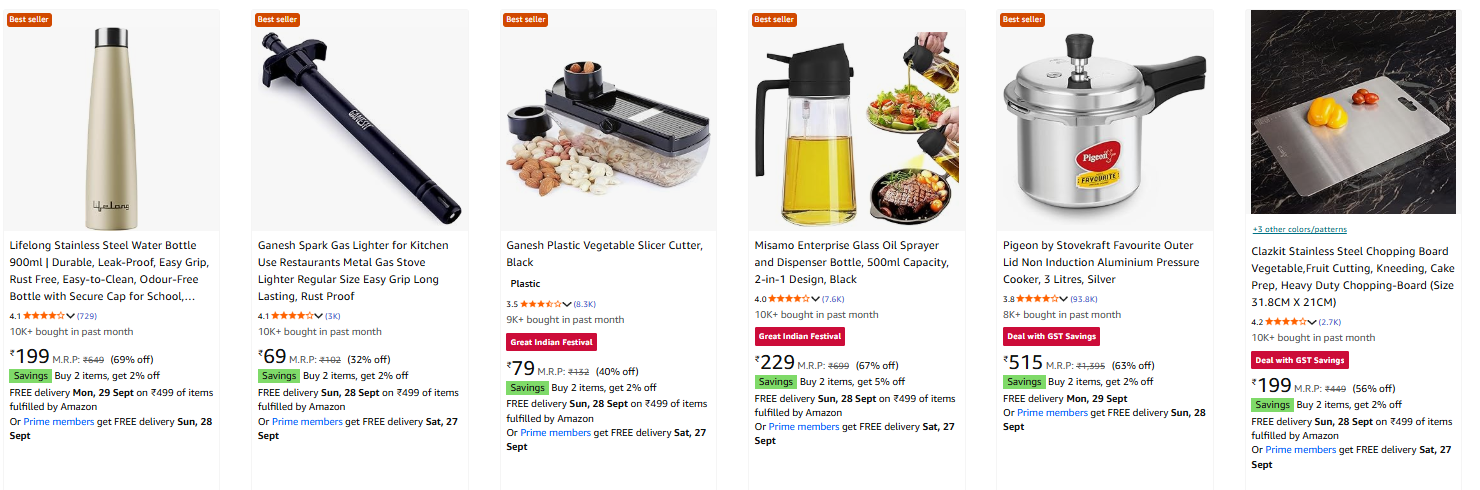Screen dimensions: 1480x490
Task: Open the +3 other colors/patterns link
Action: (1299, 230)
